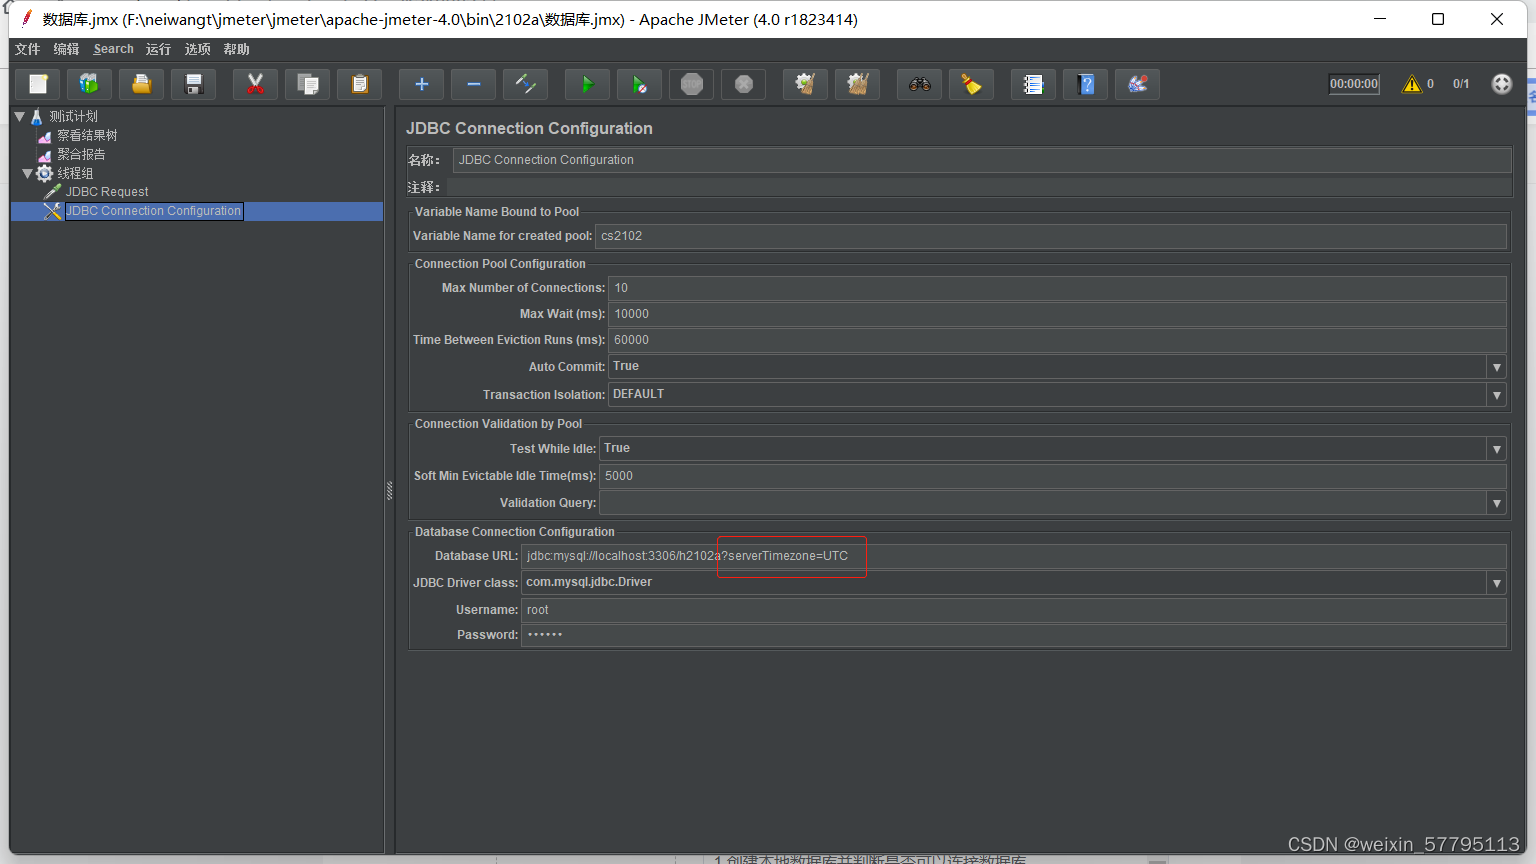This screenshot has height=864, width=1536.
Task: Open the Search menu
Action: coord(113,49)
